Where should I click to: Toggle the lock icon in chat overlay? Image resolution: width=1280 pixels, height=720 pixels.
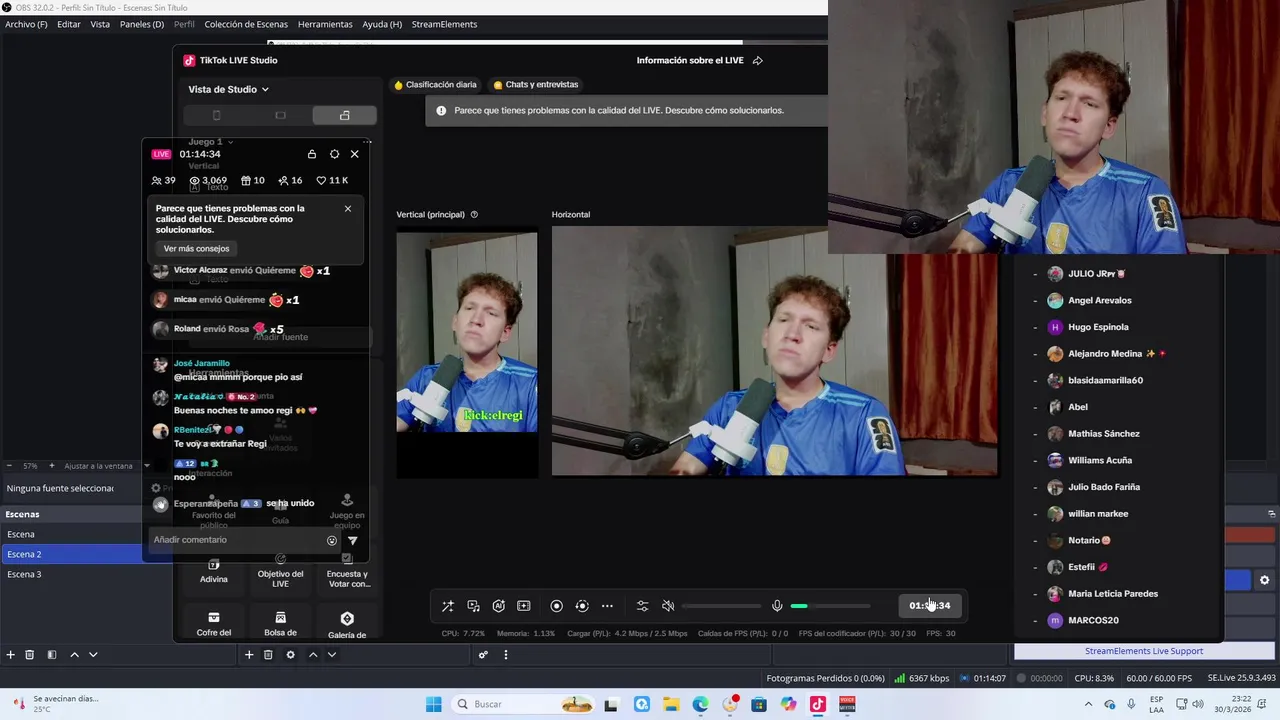coord(312,154)
